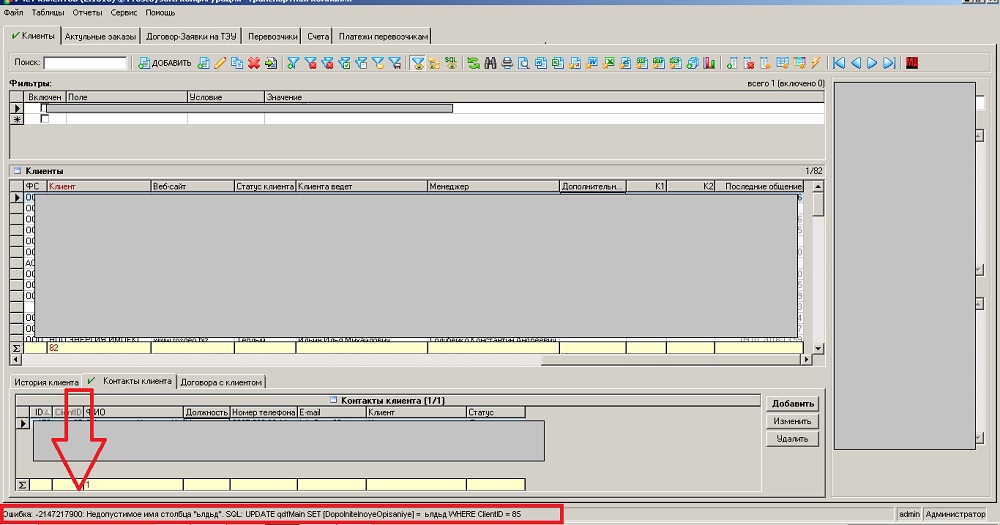The width and height of the screenshot is (1000, 525).
Task: Delete record using the red X icon
Action: (x=254, y=63)
